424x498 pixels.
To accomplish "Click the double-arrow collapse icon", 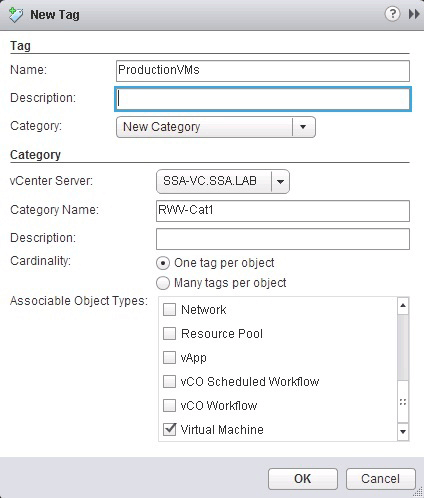I will click(x=414, y=14).
